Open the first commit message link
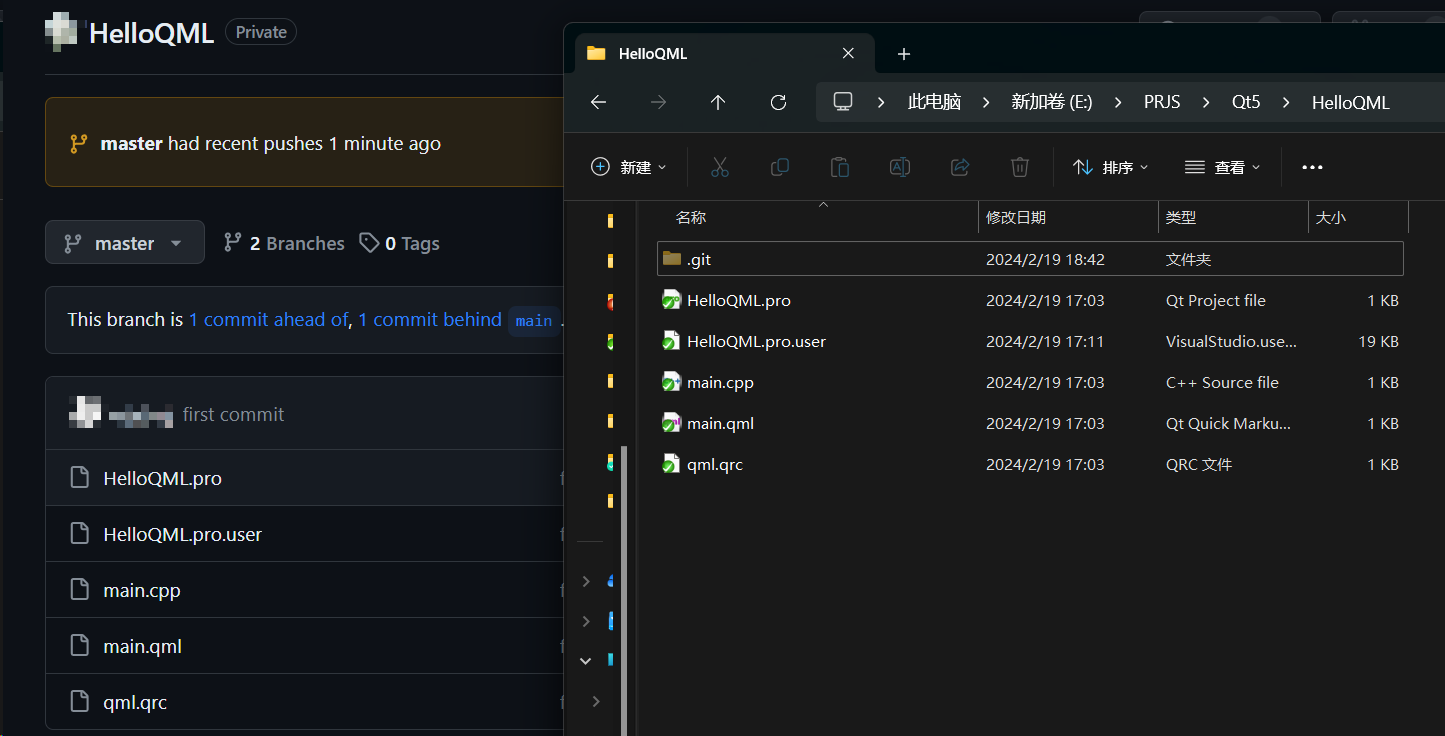 pyautogui.click(x=233, y=414)
